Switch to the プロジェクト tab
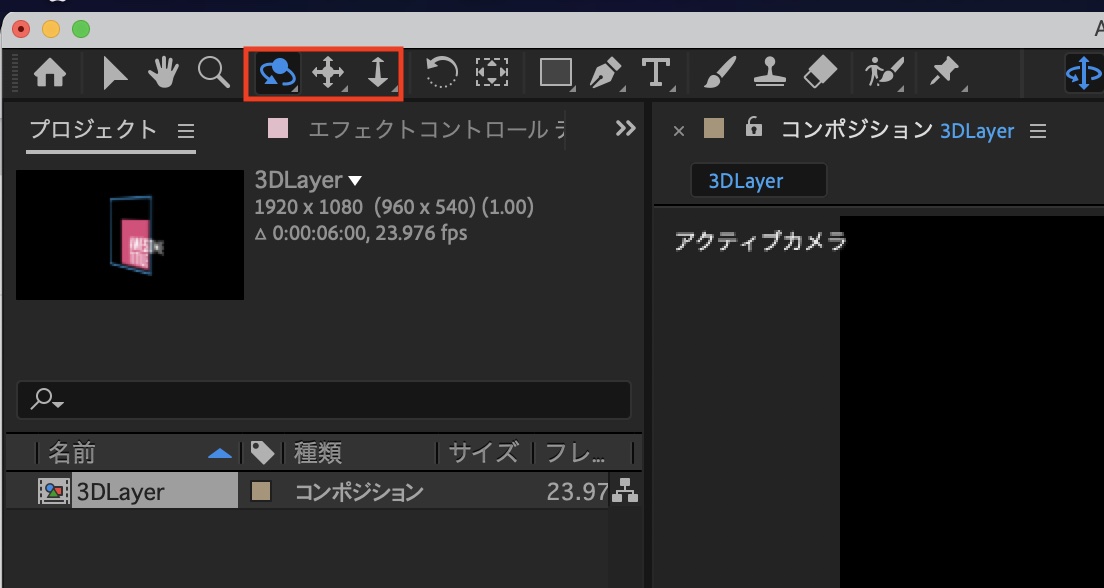Screen dimensions: 1104x588 (x=93, y=130)
